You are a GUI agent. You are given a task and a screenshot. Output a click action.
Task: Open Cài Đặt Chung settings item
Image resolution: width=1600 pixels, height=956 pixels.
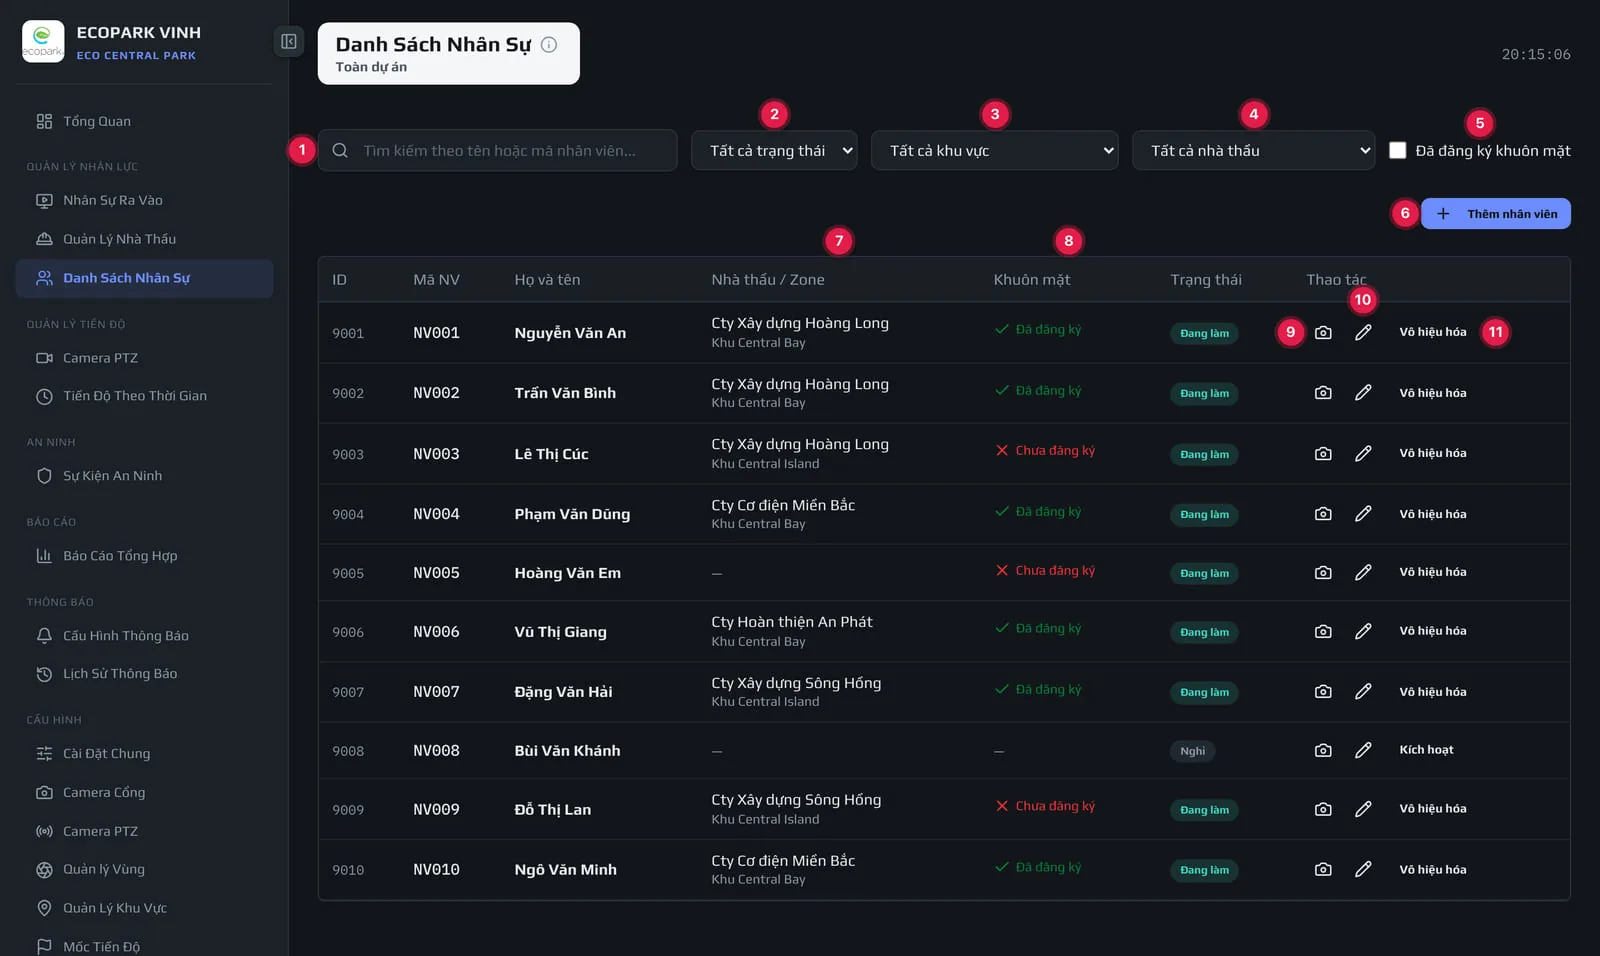[x=144, y=754]
